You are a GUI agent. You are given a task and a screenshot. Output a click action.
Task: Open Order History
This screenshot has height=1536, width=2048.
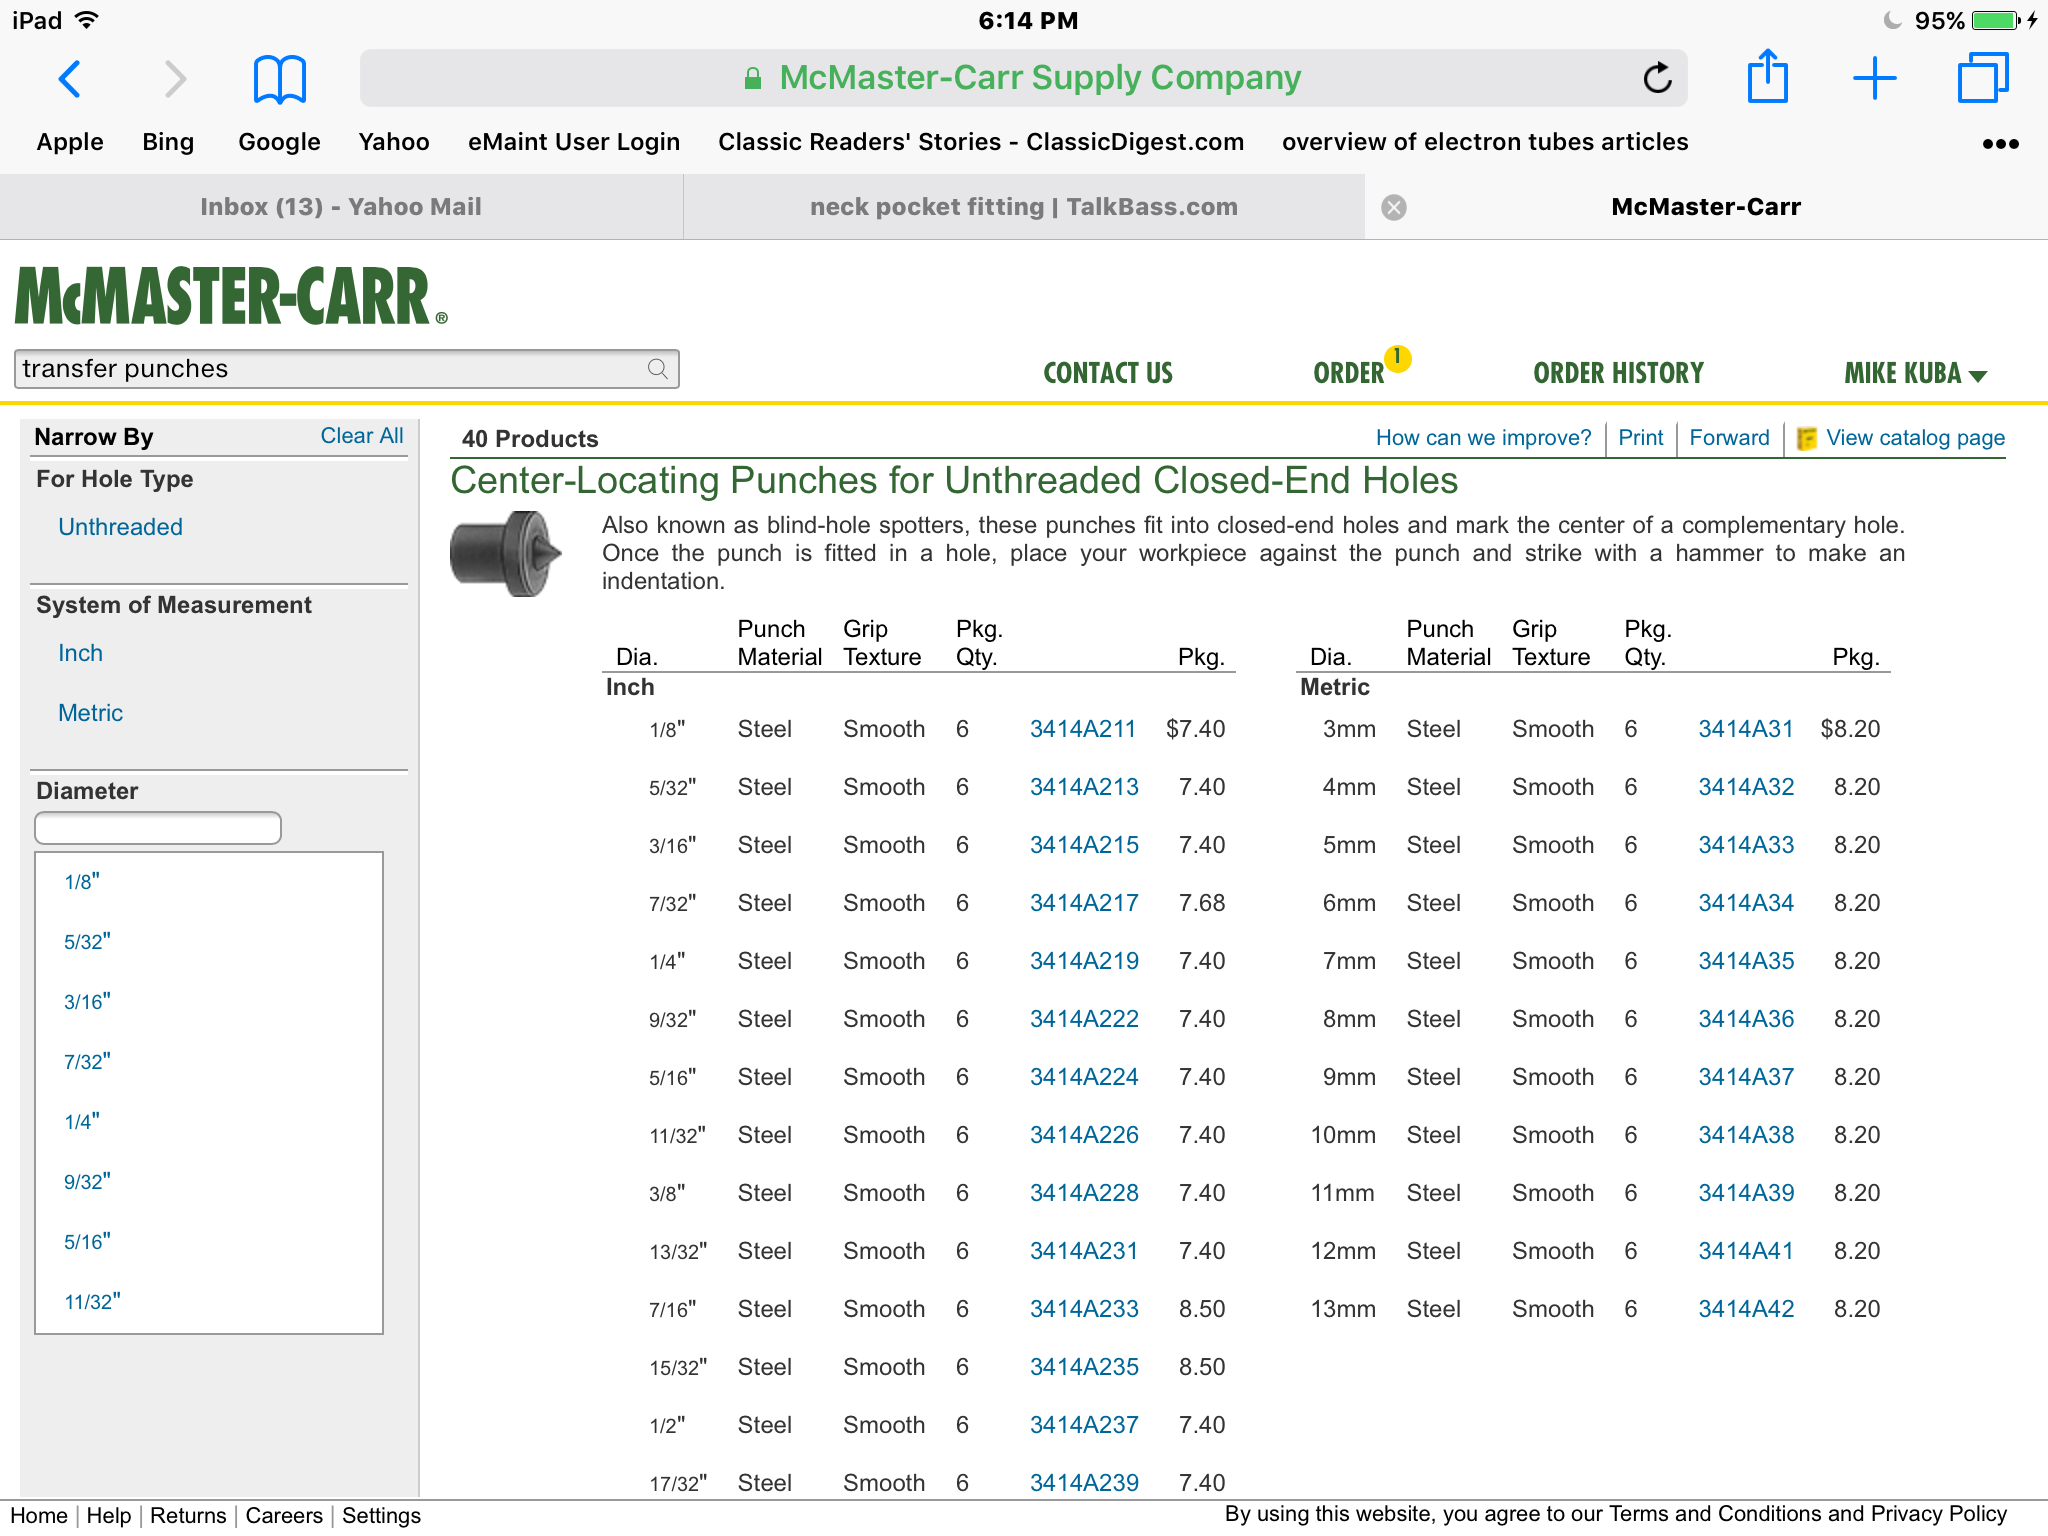1618,374
